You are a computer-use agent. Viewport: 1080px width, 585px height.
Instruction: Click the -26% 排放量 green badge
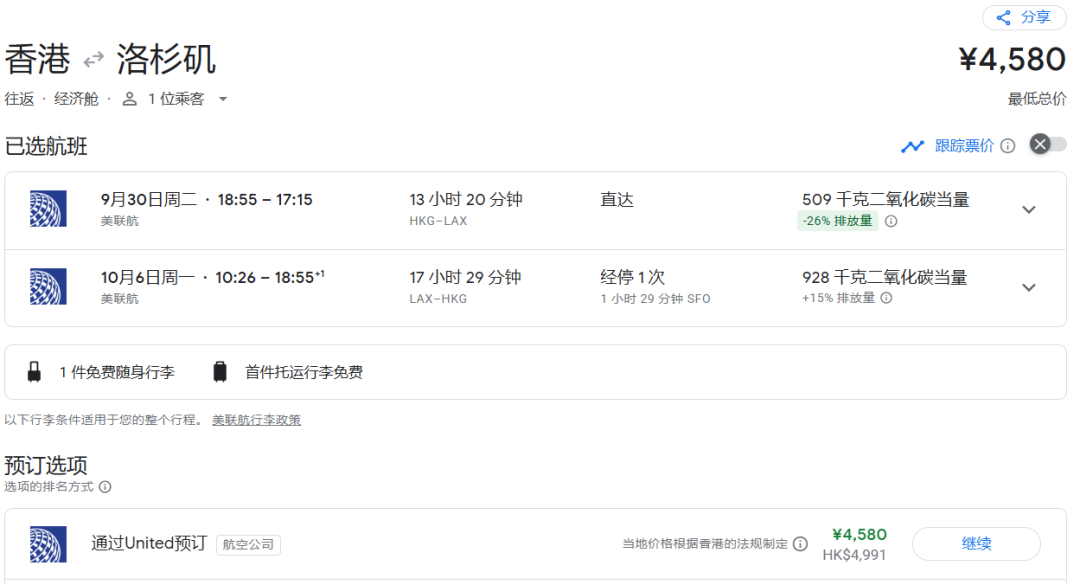(838, 221)
